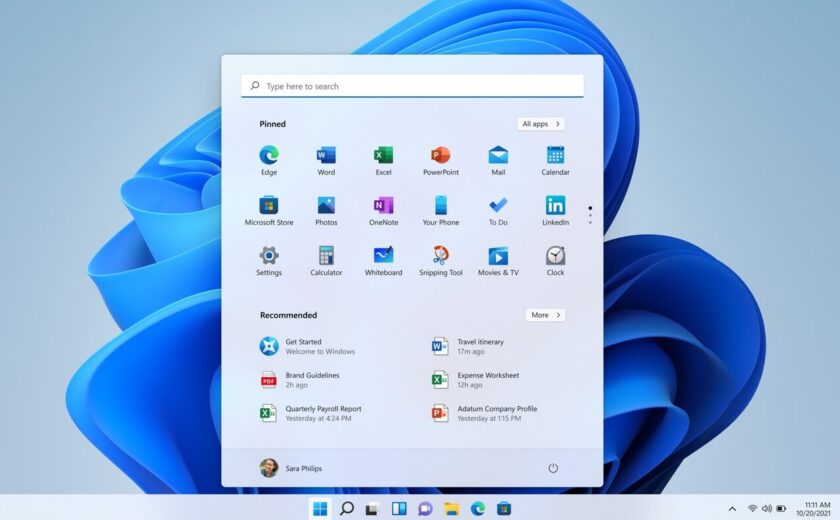This screenshot has height=520, width=840.
Task: Open the Brand Guidelines PDF
Action: coord(300,380)
